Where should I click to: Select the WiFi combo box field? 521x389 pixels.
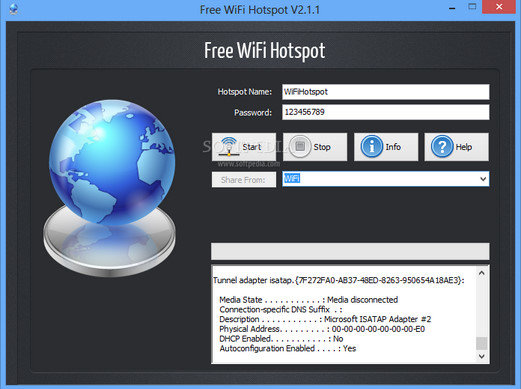[x=386, y=179]
